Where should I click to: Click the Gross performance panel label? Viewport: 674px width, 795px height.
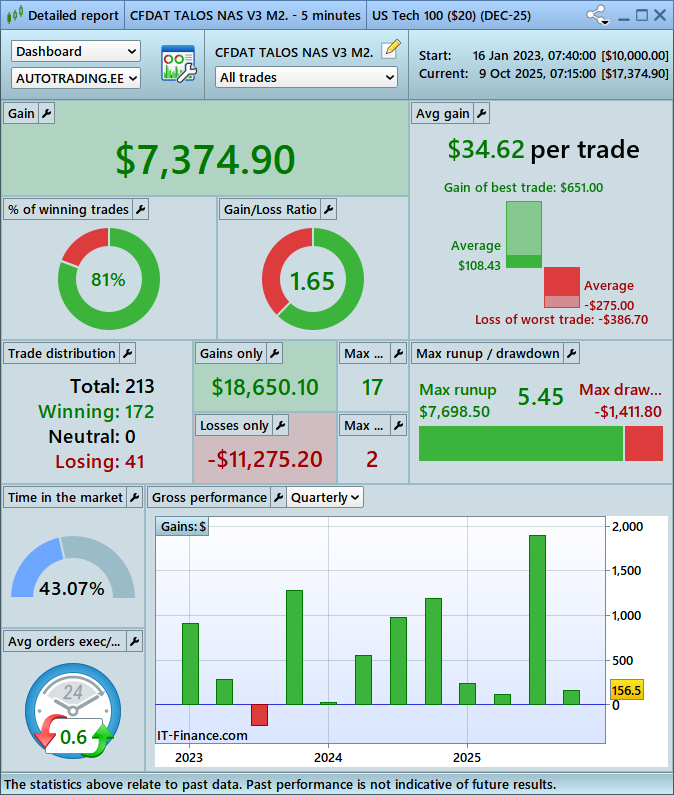tap(209, 497)
